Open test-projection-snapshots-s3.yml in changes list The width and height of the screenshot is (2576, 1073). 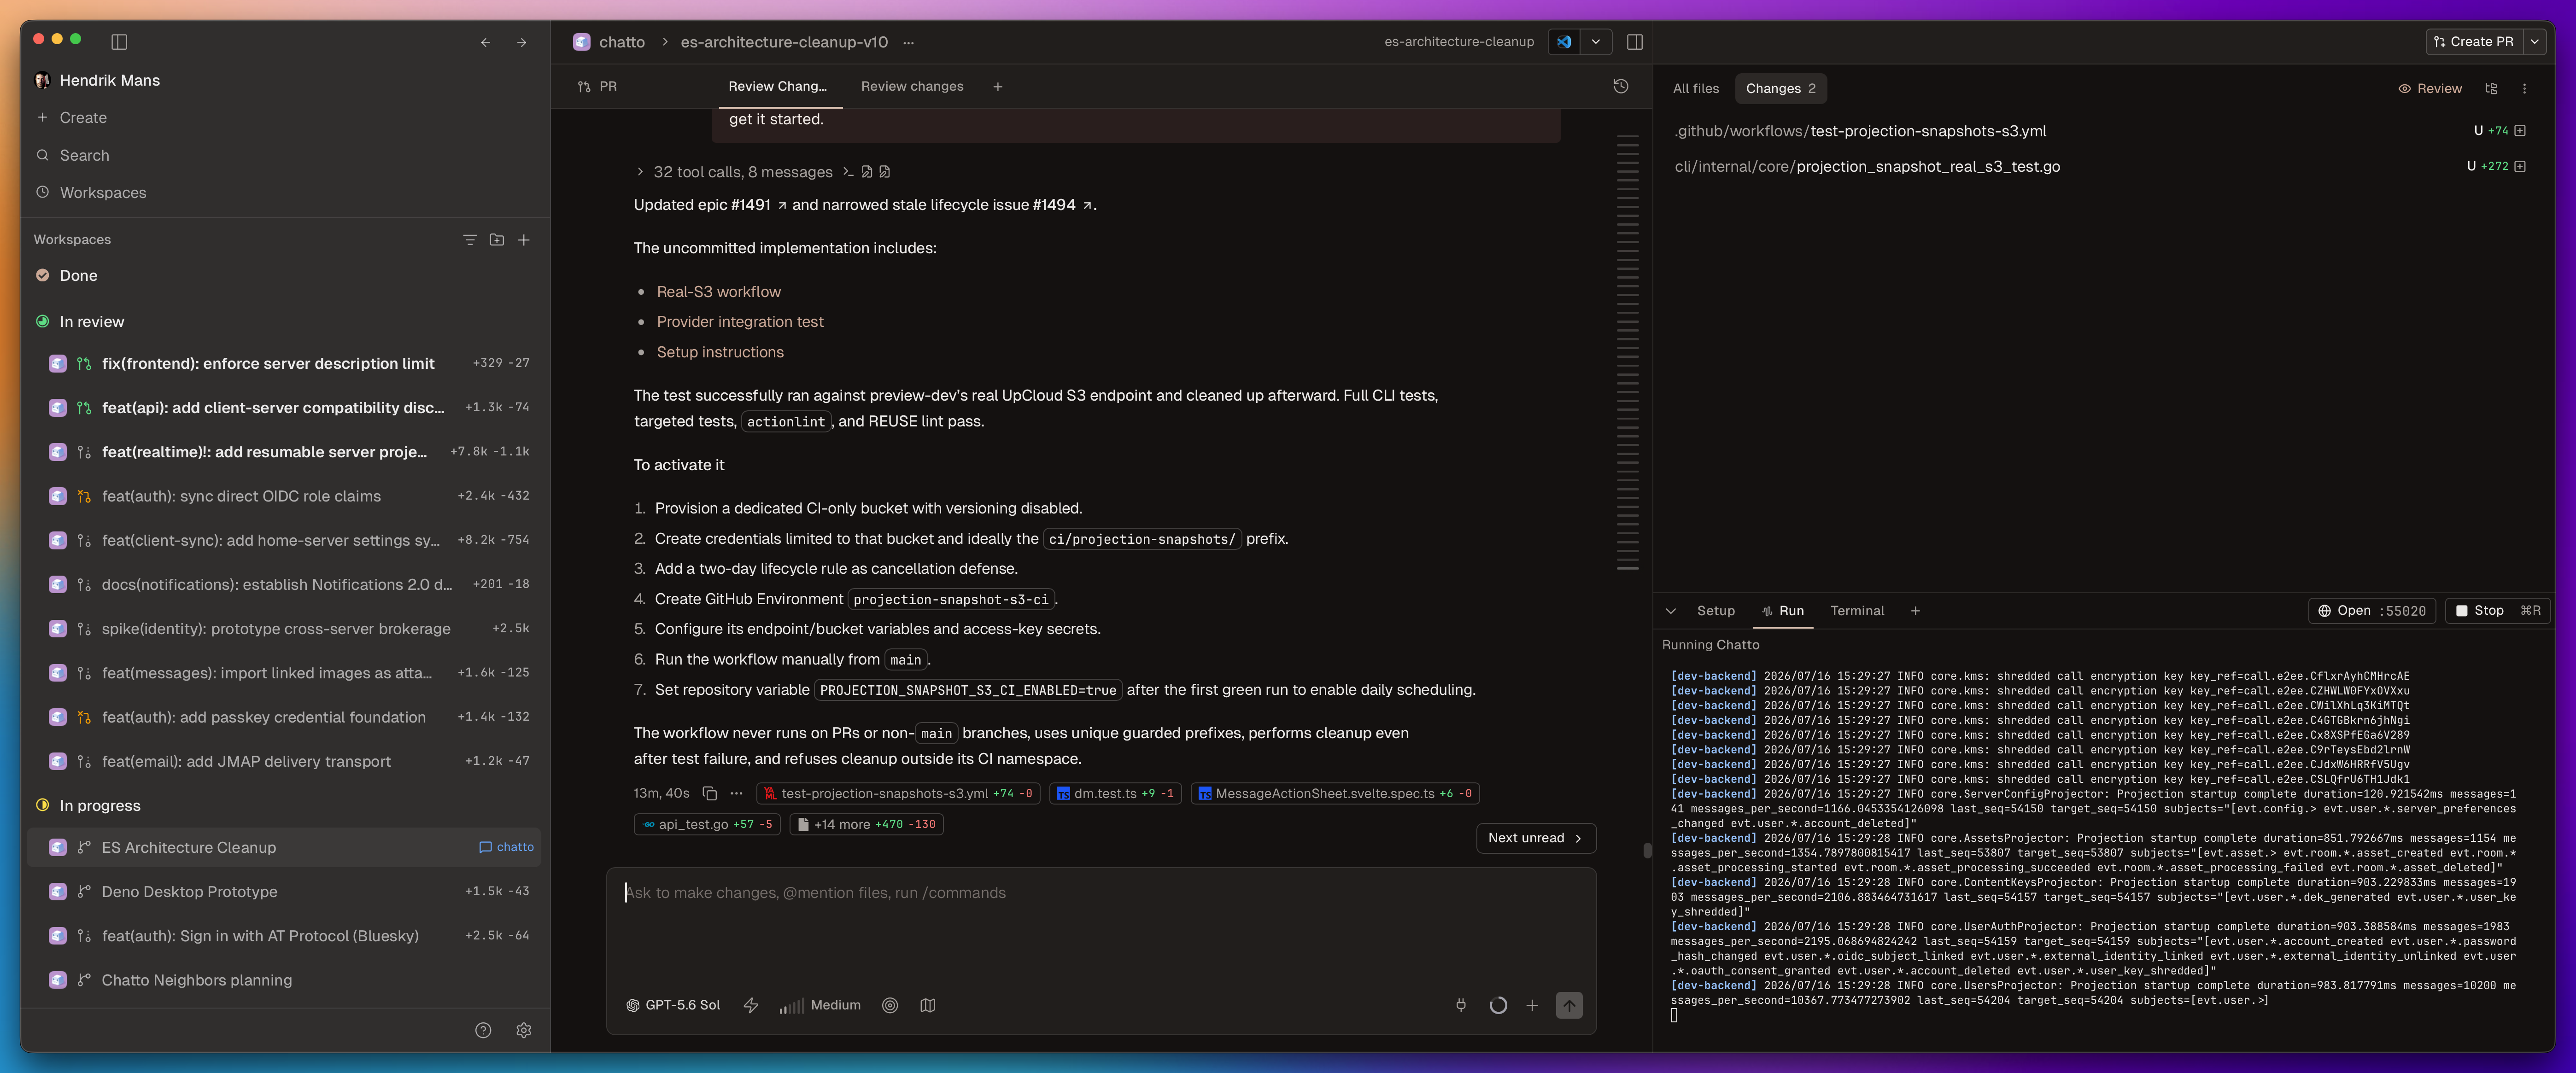tap(2100, 131)
